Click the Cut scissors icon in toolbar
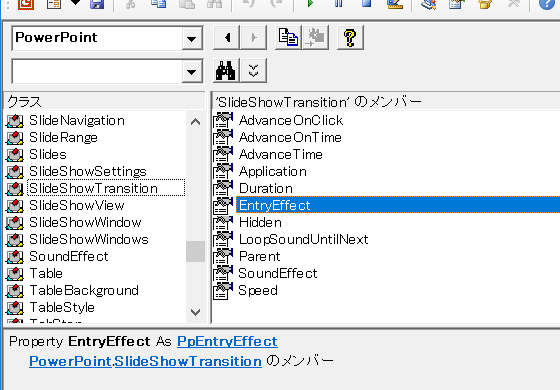 [x=130, y=4]
